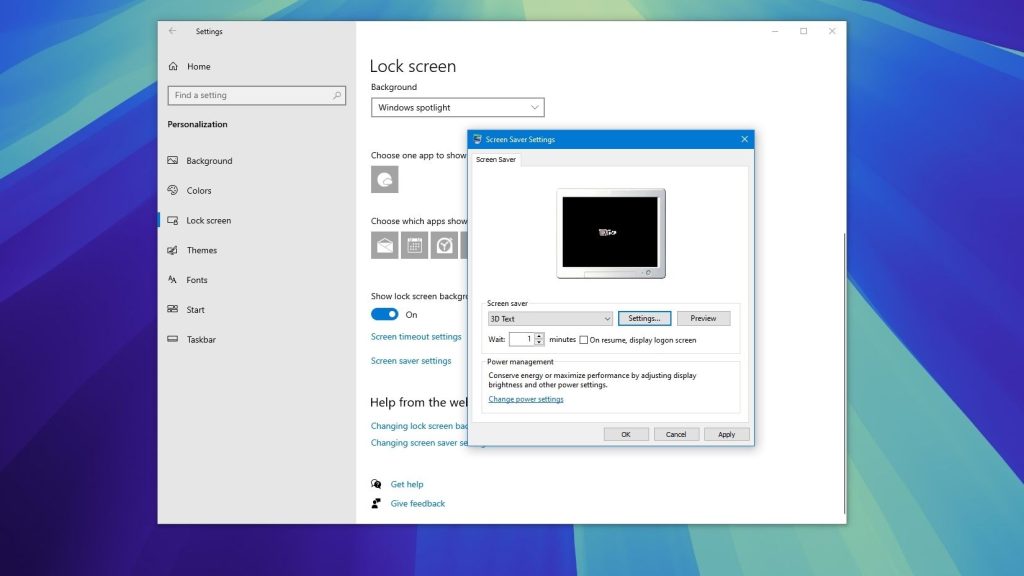Select the Mail app tile
This screenshot has width=1024, height=576.
pos(385,244)
